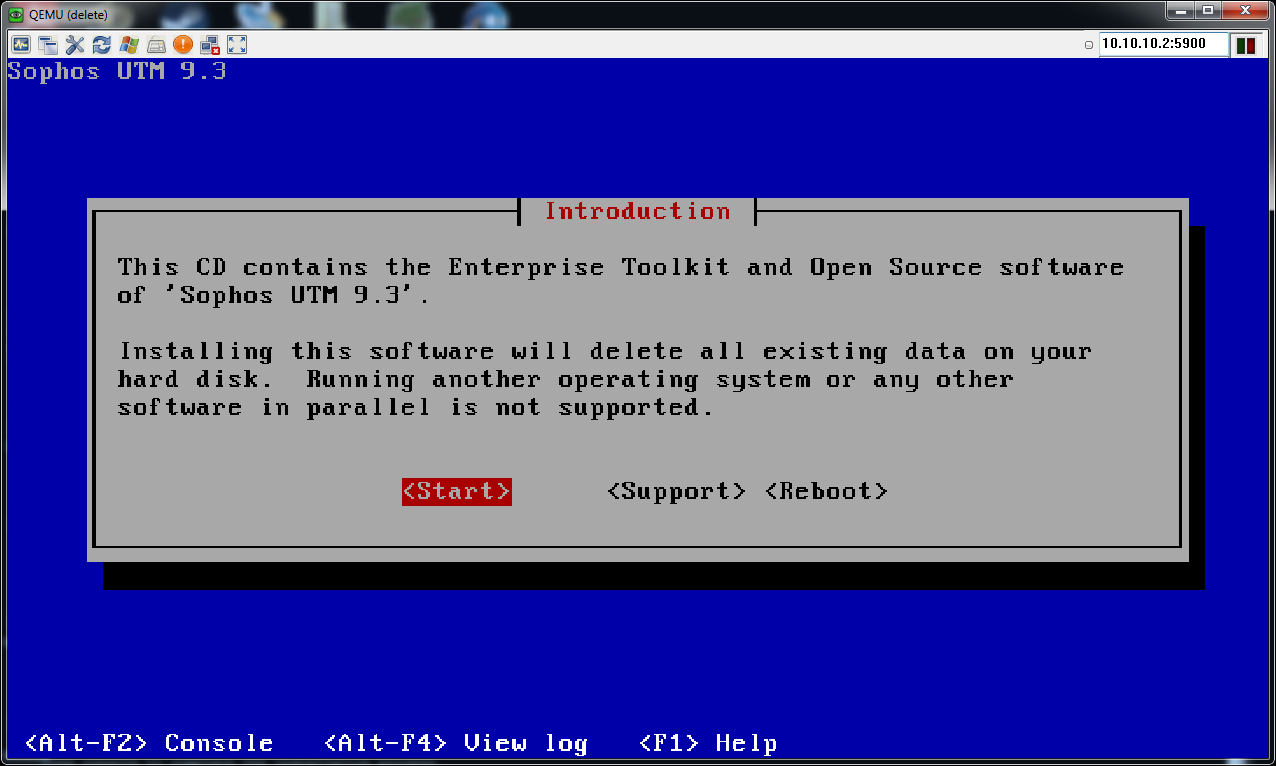
Task: Click the line 'of 'Sophos UTM 9.3'.'
Action: [x=274, y=296]
